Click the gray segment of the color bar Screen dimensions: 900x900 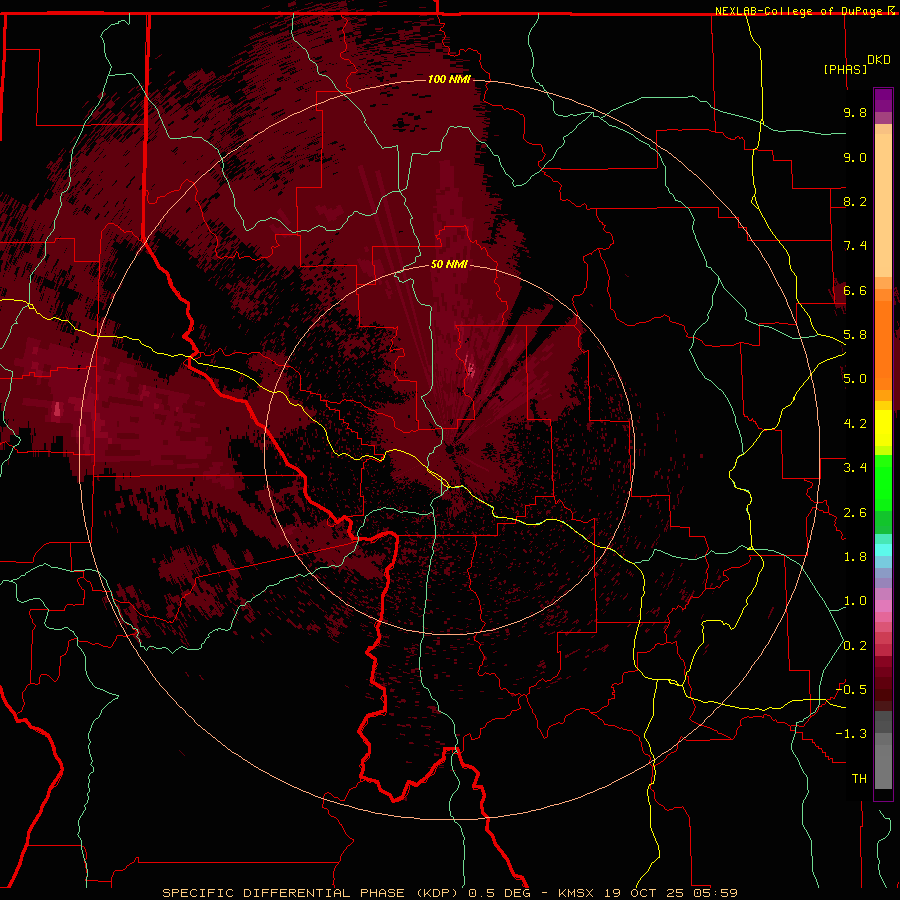[883, 750]
